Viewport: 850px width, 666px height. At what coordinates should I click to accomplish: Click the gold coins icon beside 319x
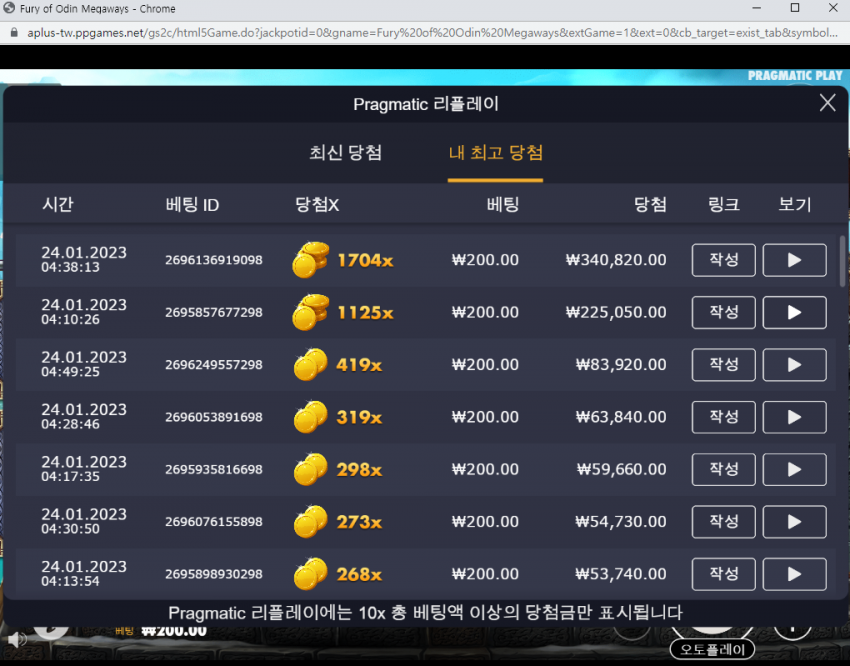pos(311,417)
